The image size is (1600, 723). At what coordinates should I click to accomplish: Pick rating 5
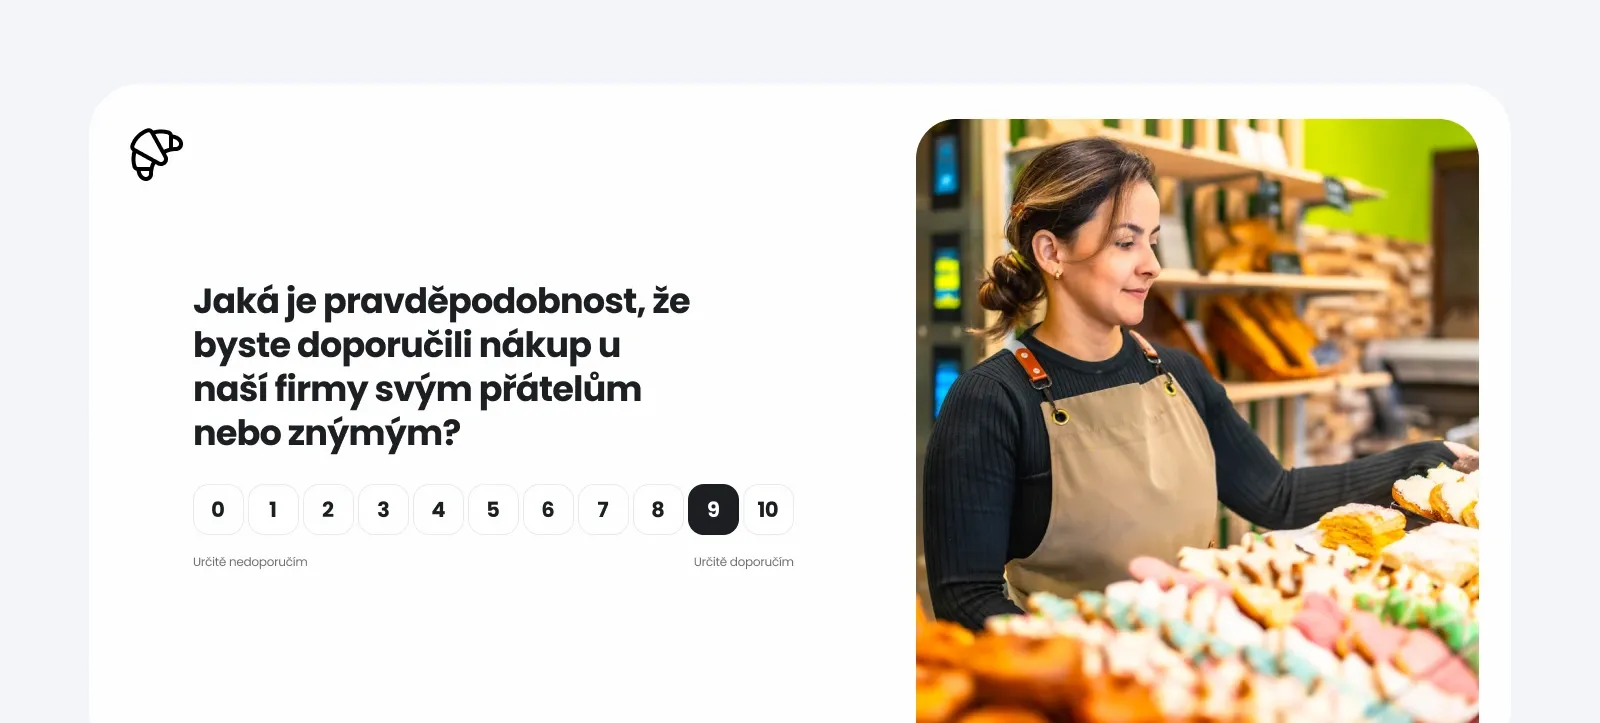[493, 509]
